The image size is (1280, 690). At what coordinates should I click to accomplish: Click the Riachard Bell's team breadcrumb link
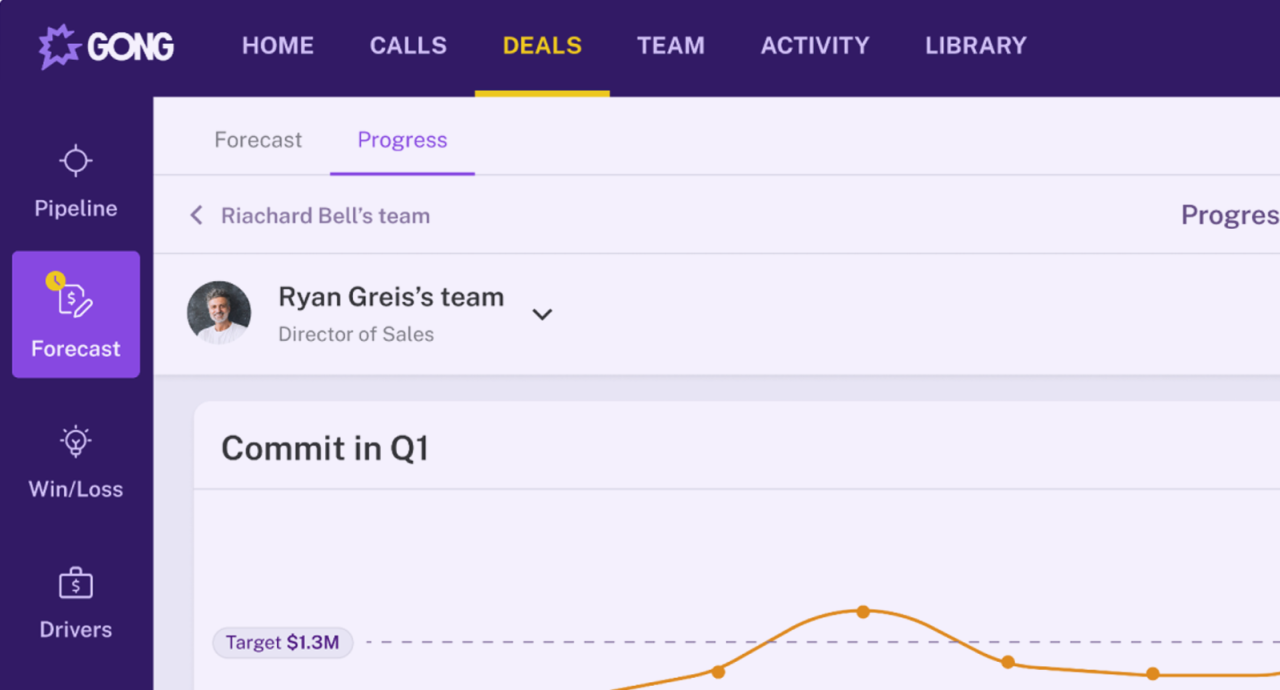pos(323,215)
